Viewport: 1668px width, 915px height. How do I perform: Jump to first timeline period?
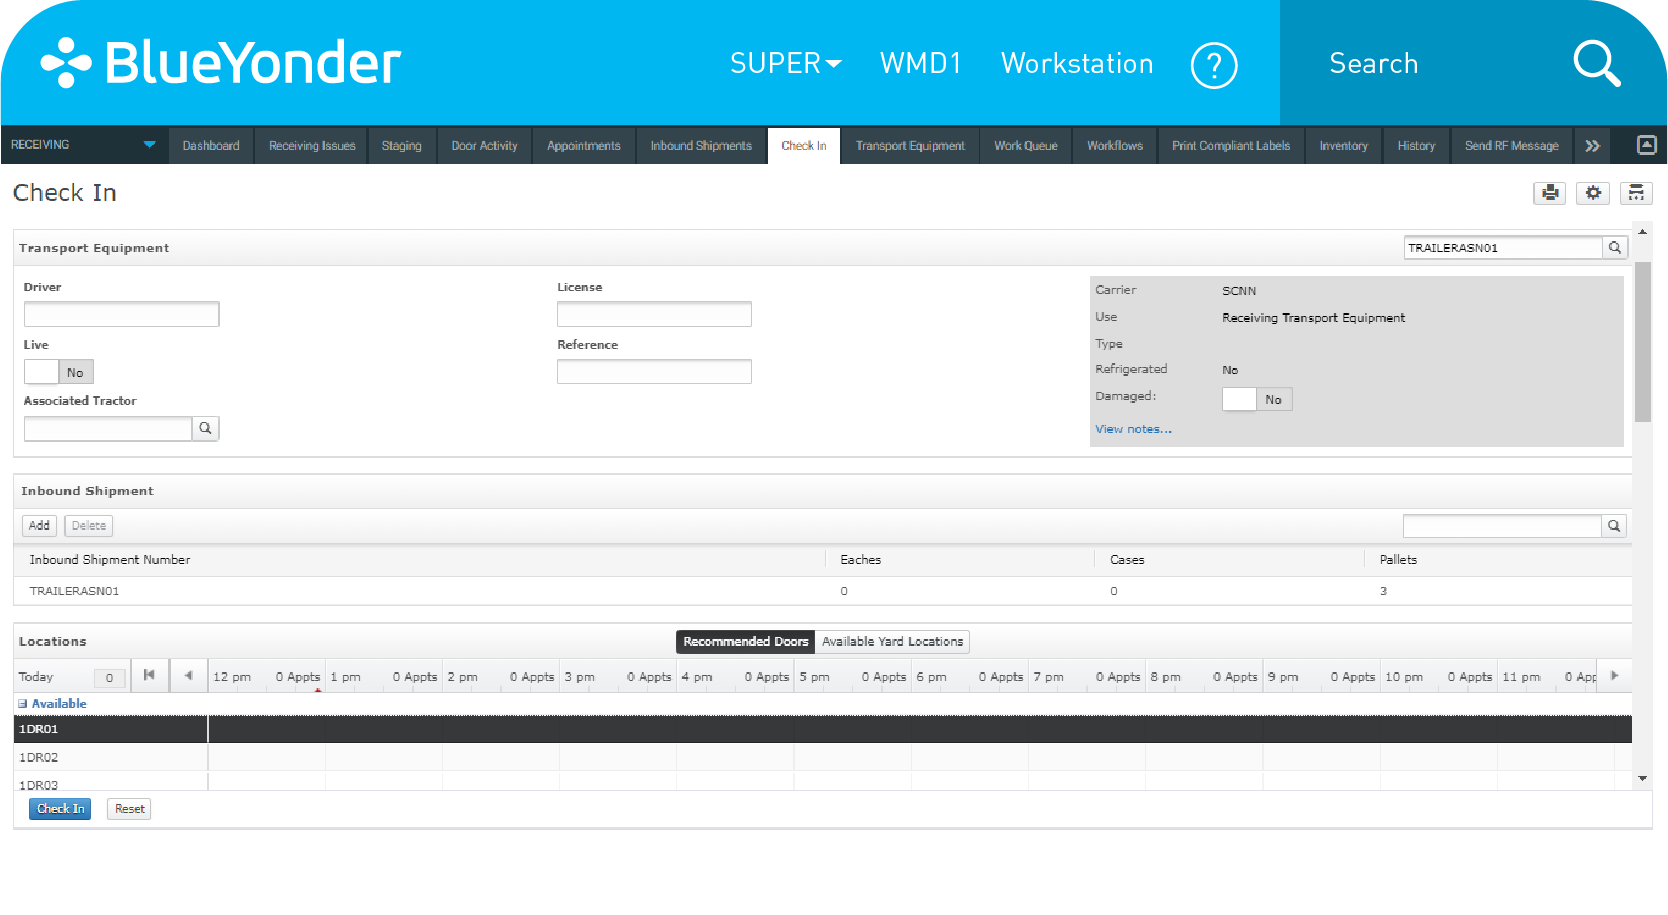pos(149,676)
